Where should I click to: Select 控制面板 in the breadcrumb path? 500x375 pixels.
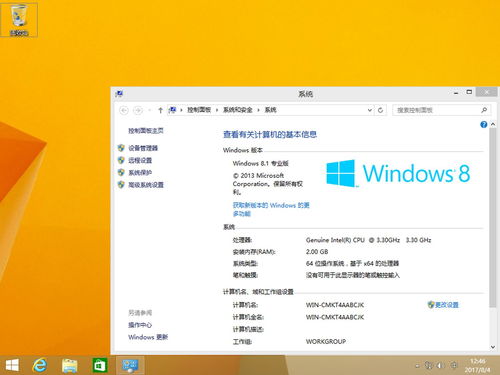(199, 110)
